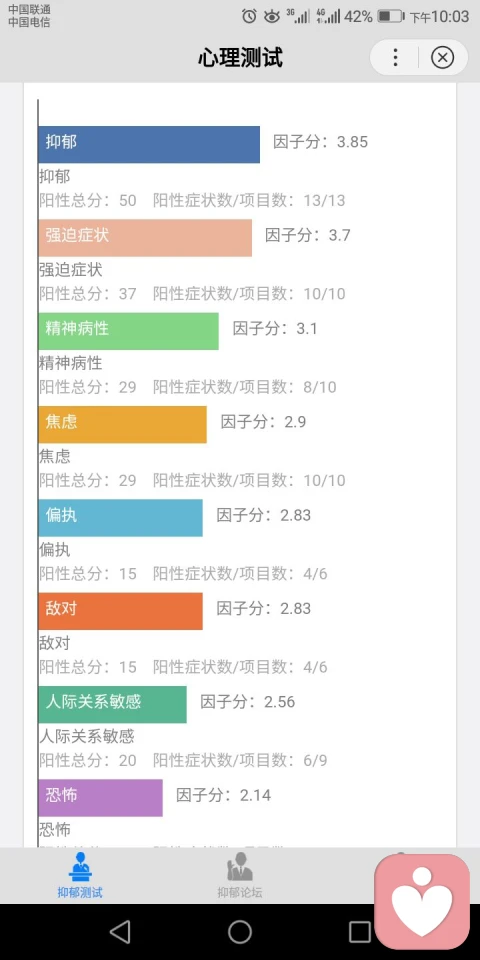Tap the 心理测试 page title
The width and height of the screenshot is (480, 960).
(240, 58)
